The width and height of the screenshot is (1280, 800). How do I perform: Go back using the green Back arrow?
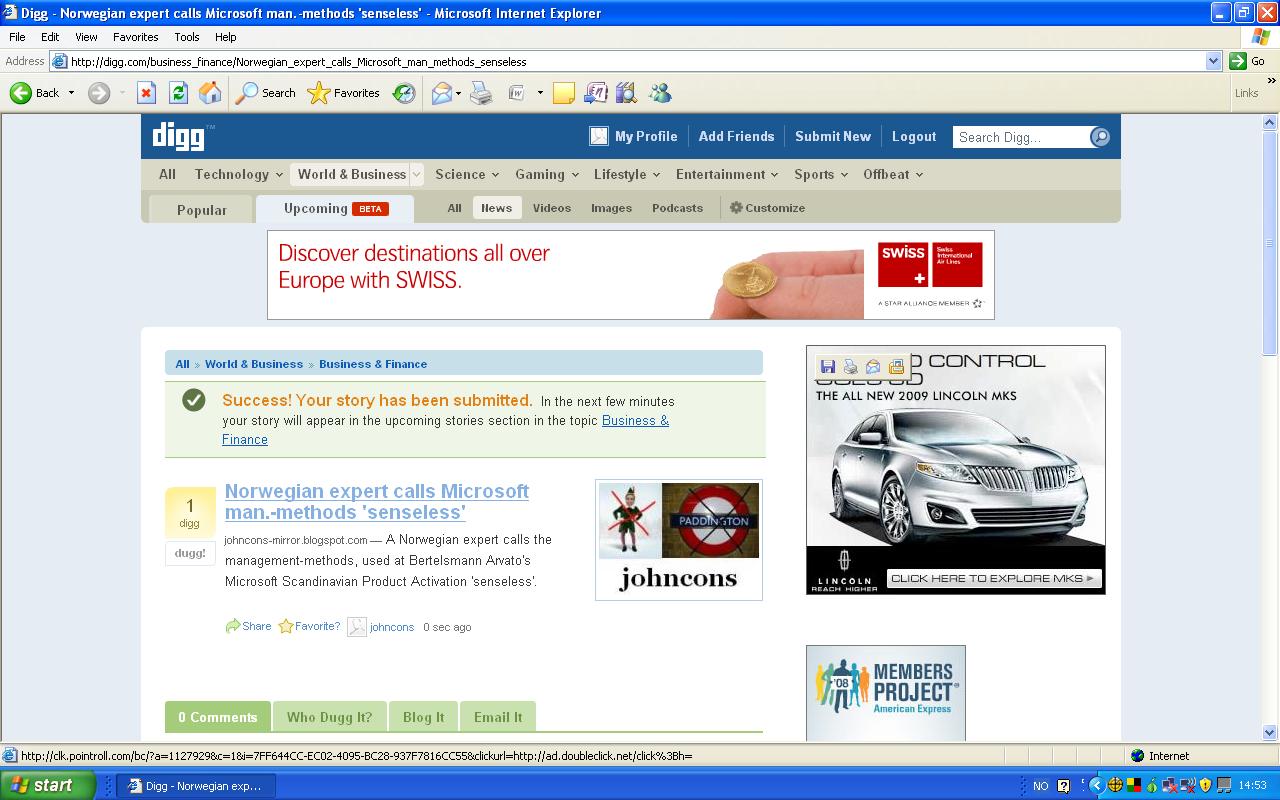click(35, 93)
